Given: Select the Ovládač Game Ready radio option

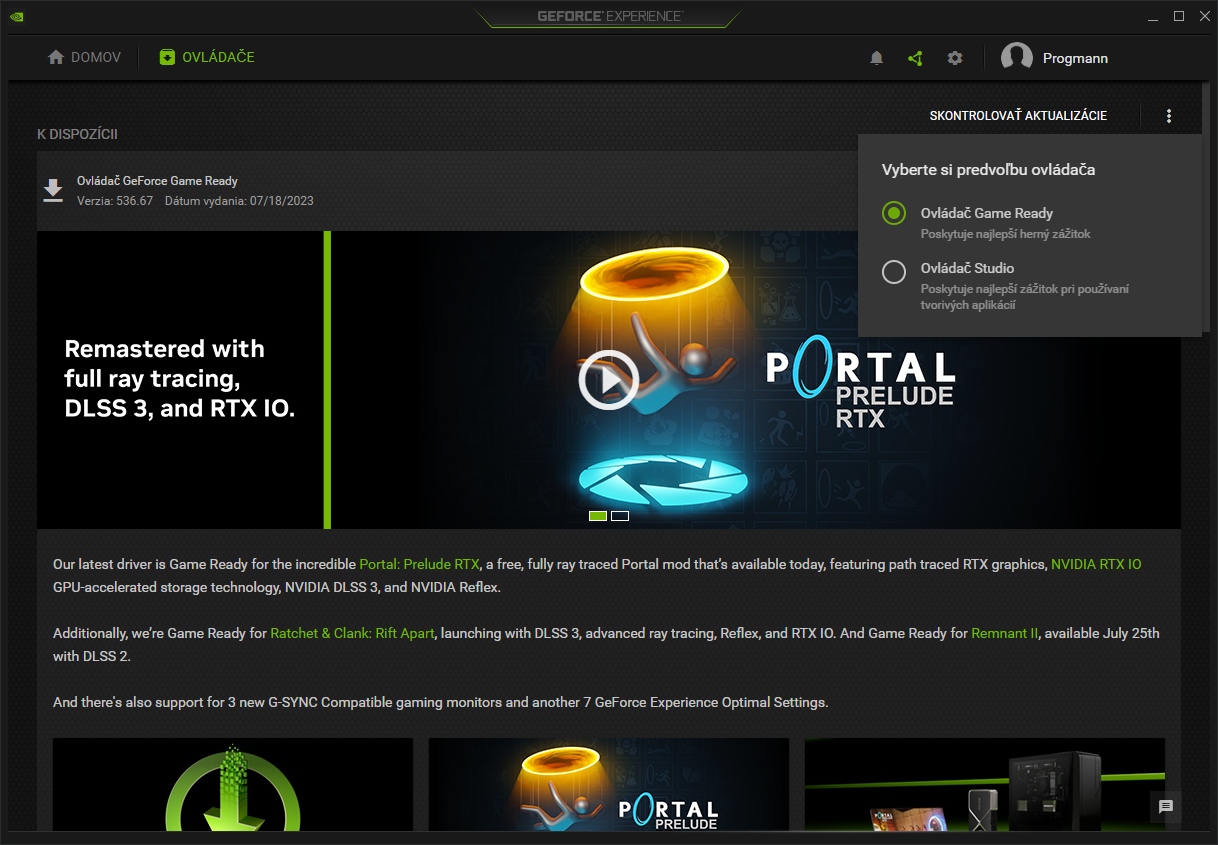Looking at the screenshot, I should click(894, 213).
